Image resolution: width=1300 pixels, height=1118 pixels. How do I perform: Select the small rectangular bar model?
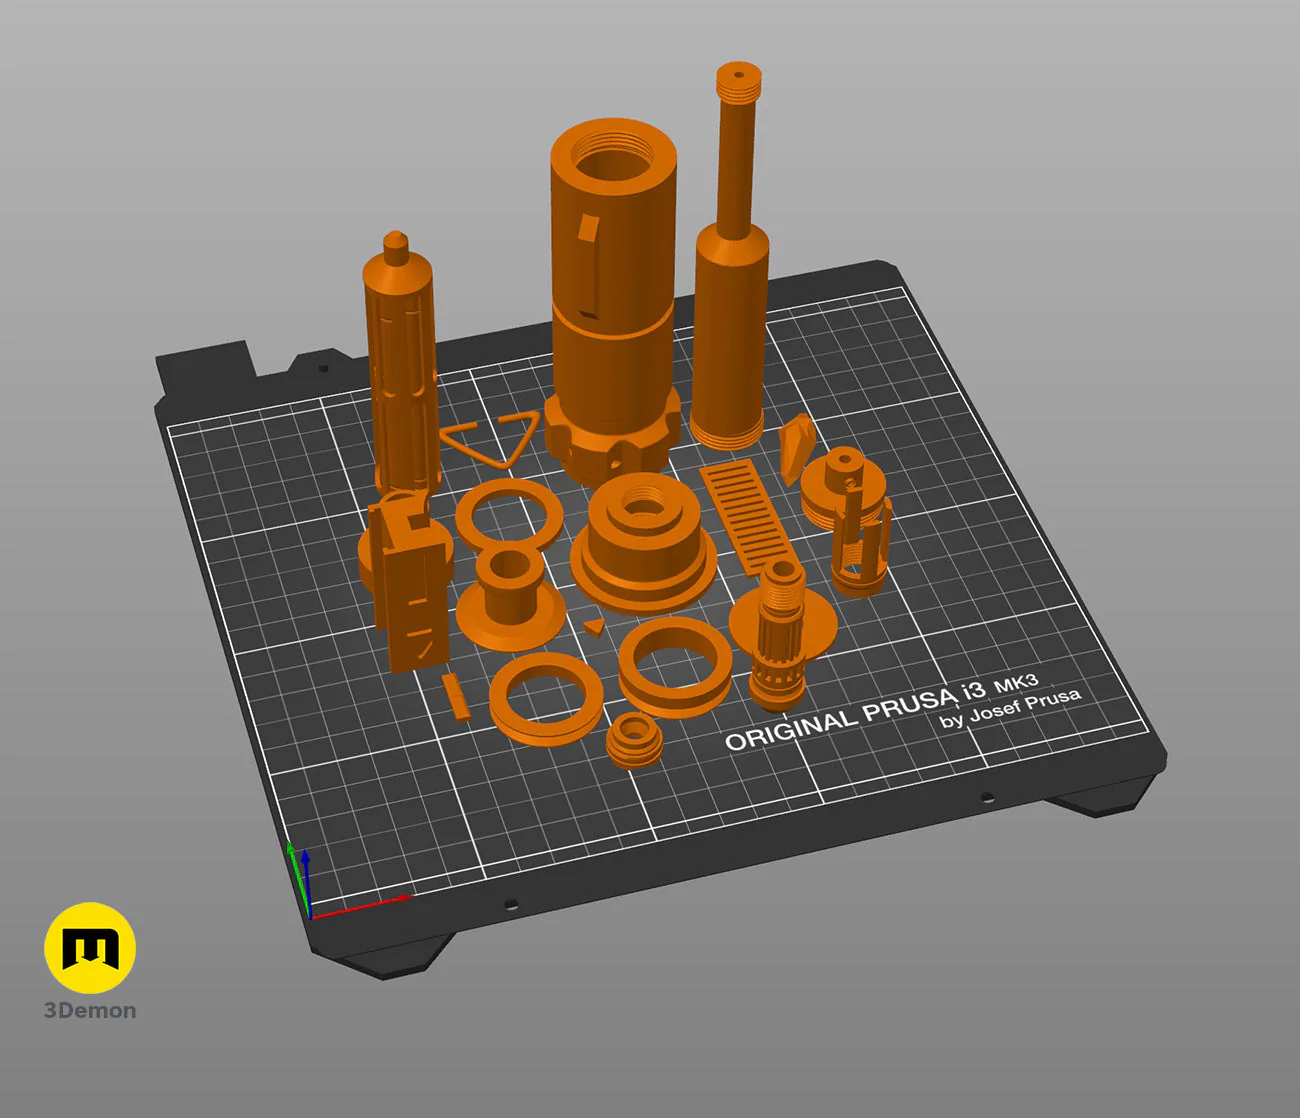coord(455,696)
